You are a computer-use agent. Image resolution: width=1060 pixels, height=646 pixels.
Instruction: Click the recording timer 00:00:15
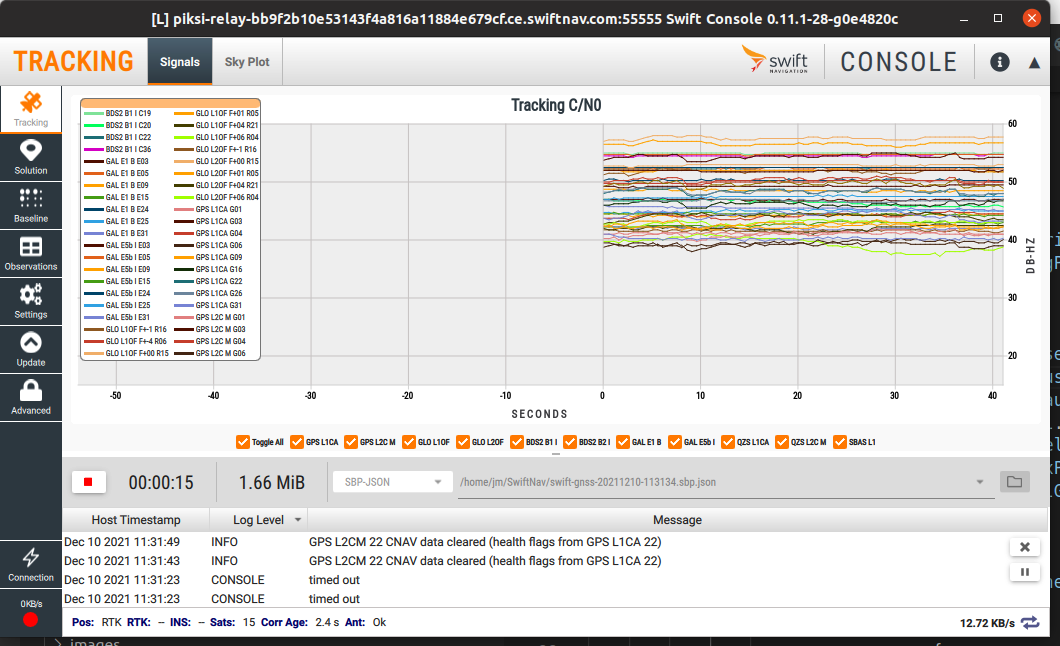point(161,482)
